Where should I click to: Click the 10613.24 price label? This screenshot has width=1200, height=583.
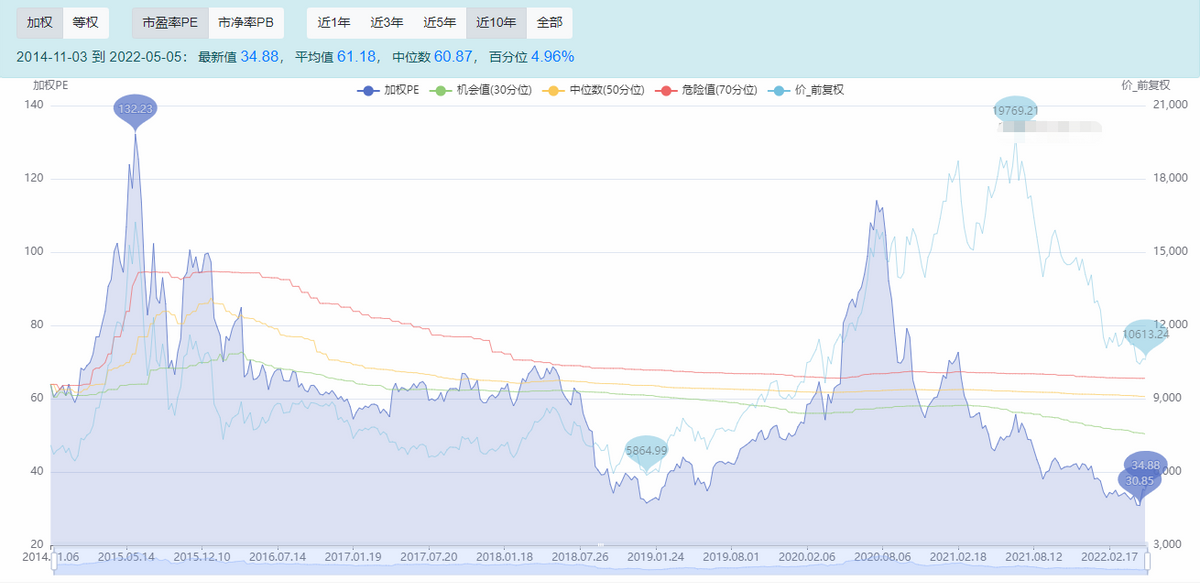point(1146,333)
